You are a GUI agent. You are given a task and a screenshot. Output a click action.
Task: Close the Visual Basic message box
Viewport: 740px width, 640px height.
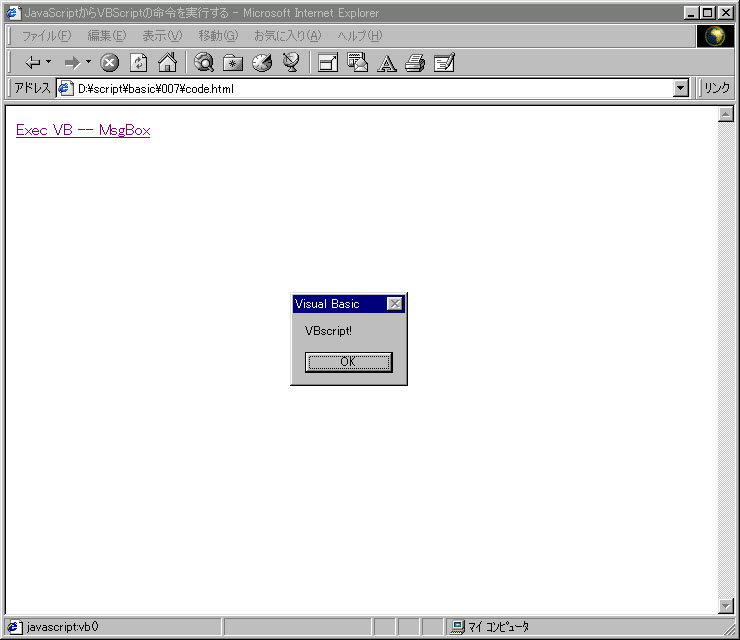tap(395, 304)
